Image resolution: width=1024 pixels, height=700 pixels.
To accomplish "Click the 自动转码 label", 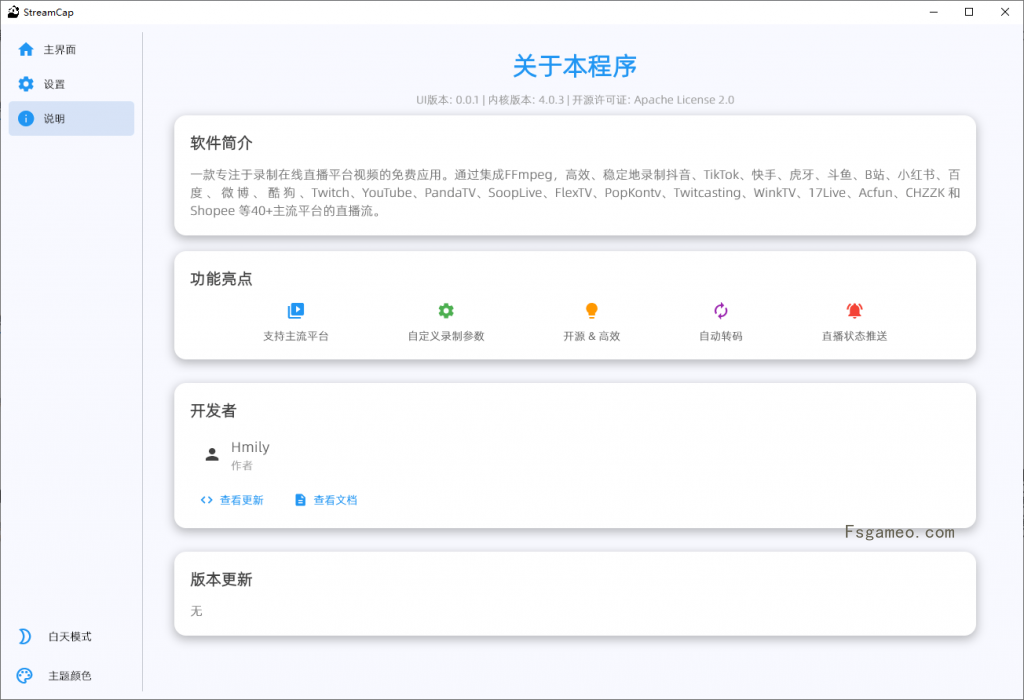I will point(721,336).
